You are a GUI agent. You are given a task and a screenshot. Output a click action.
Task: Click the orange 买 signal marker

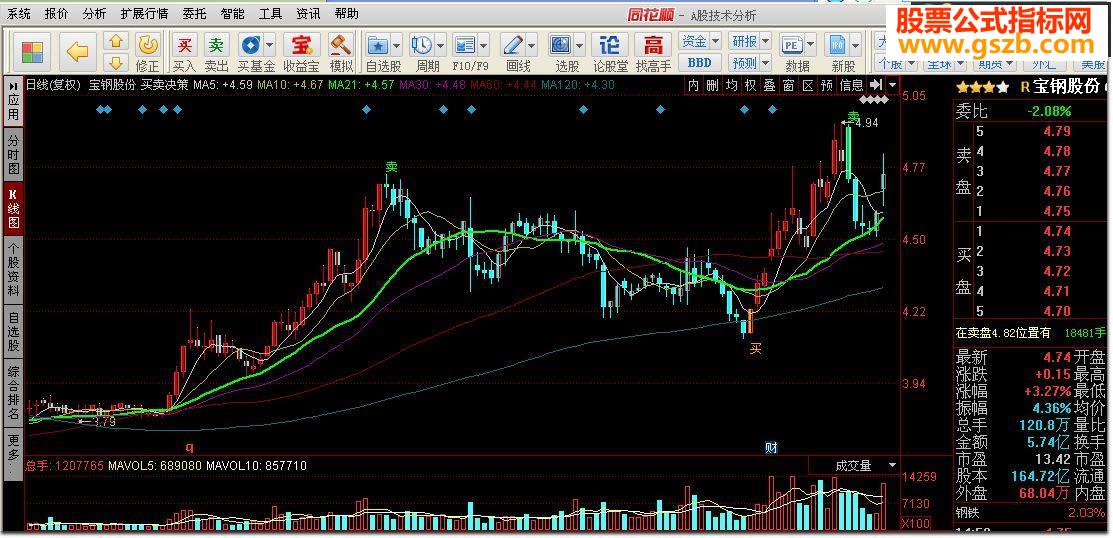coord(756,348)
